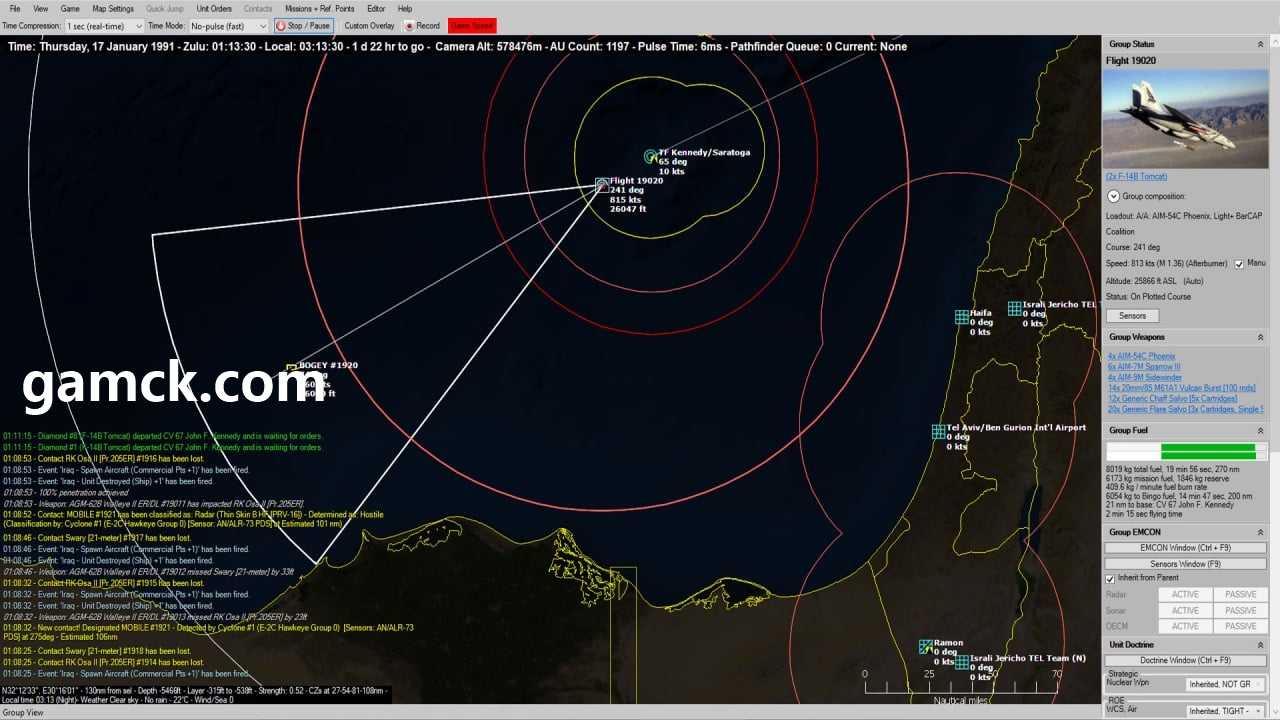This screenshot has width=1280, height=720.
Task: Open Doctrine Window (Ctrl + F9)
Action: pos(1185,660)
